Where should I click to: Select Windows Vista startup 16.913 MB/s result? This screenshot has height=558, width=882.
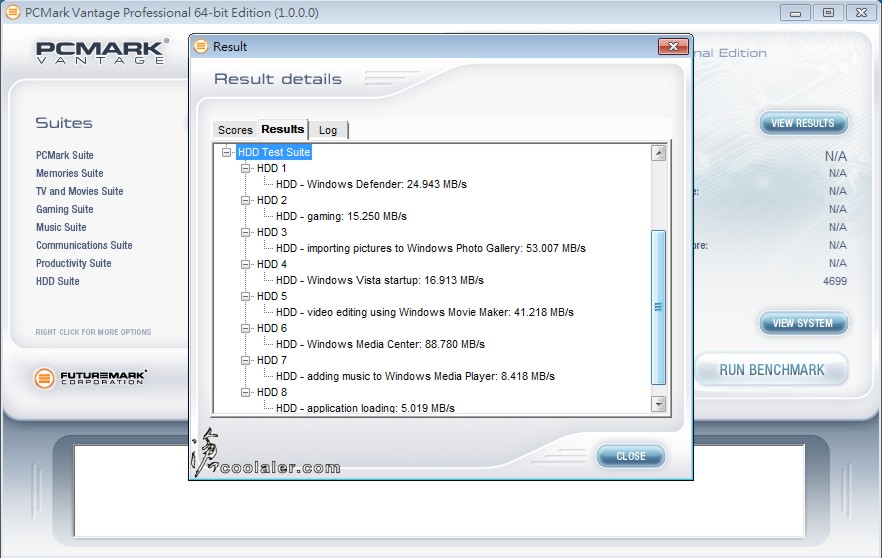pyautogui.click(x=380, y=280)
